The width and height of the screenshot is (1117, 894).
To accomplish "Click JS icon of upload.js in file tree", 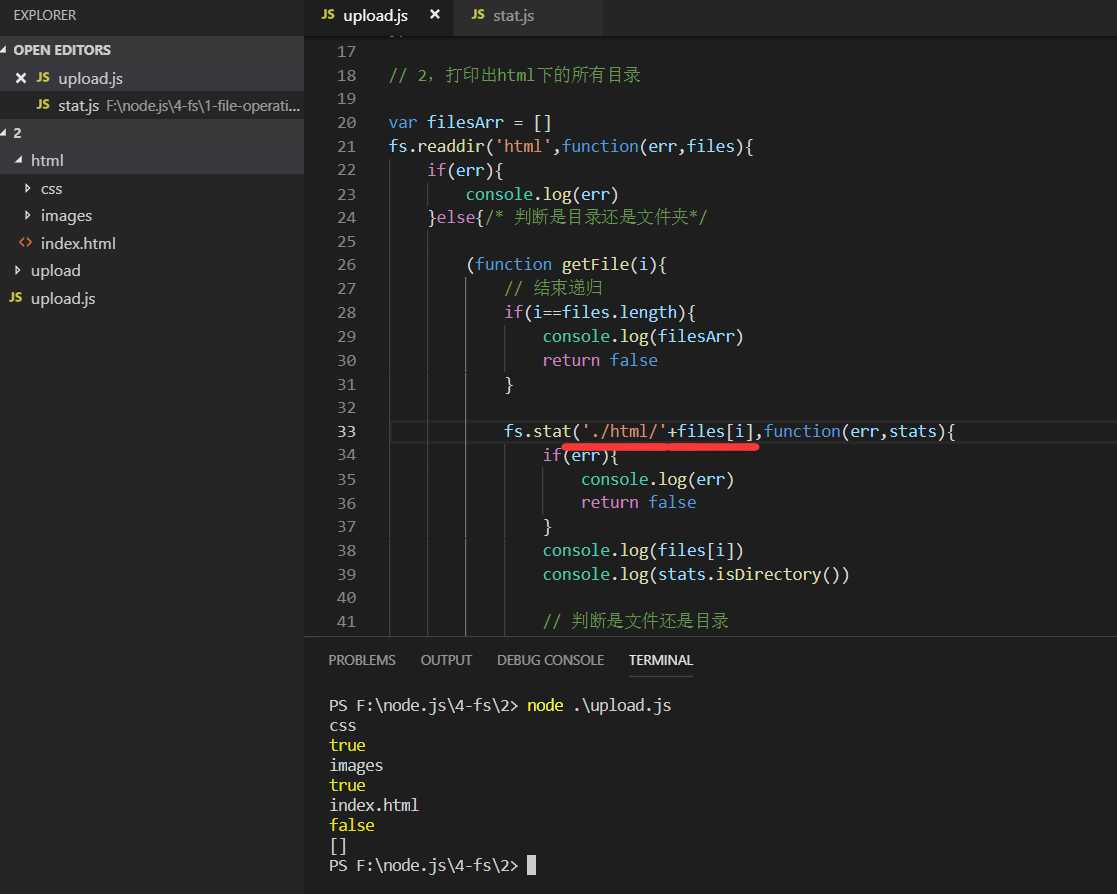I will click(x=16, y=298).
